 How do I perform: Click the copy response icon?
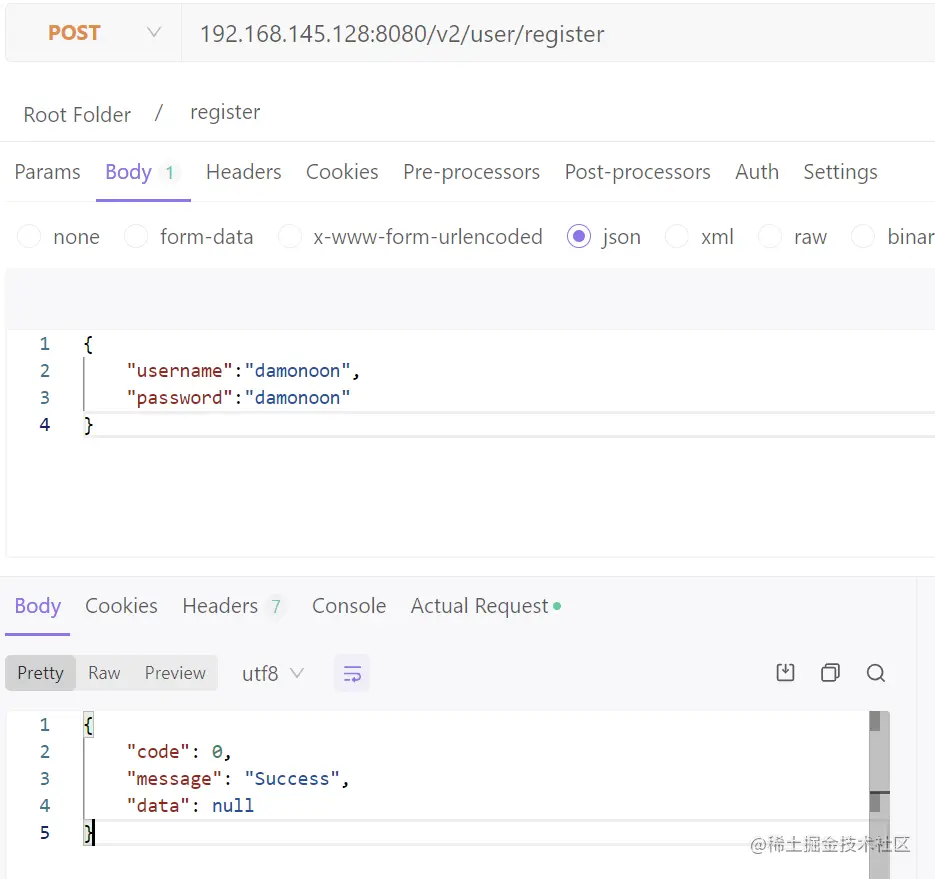(x=830, y=673)
